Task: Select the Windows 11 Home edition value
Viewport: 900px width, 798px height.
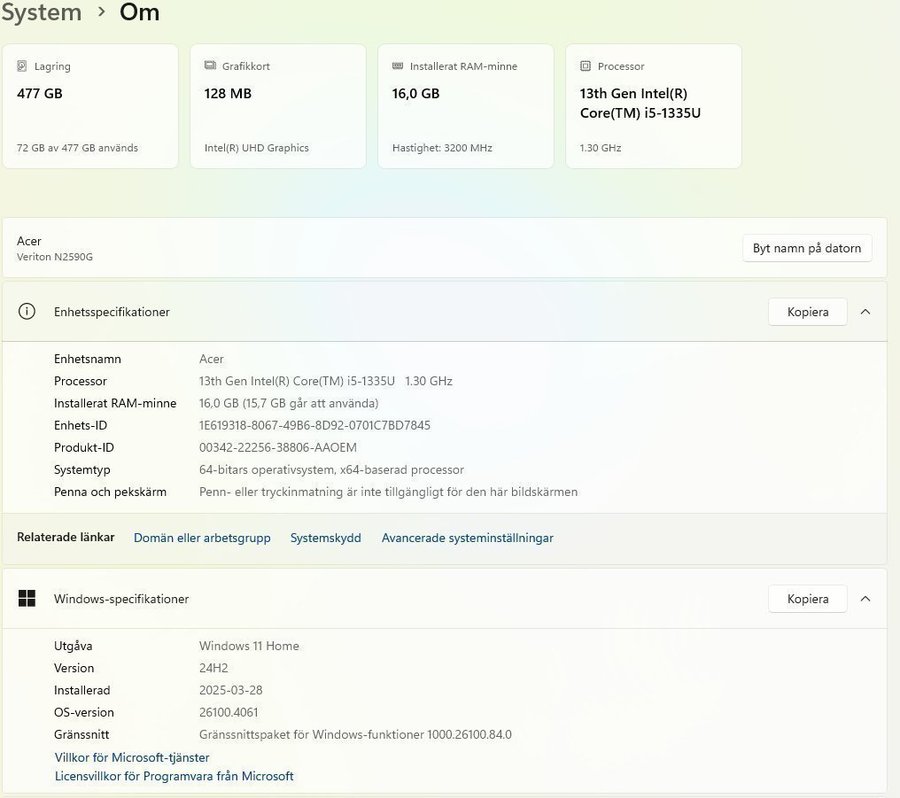Action: pos(249,646)
